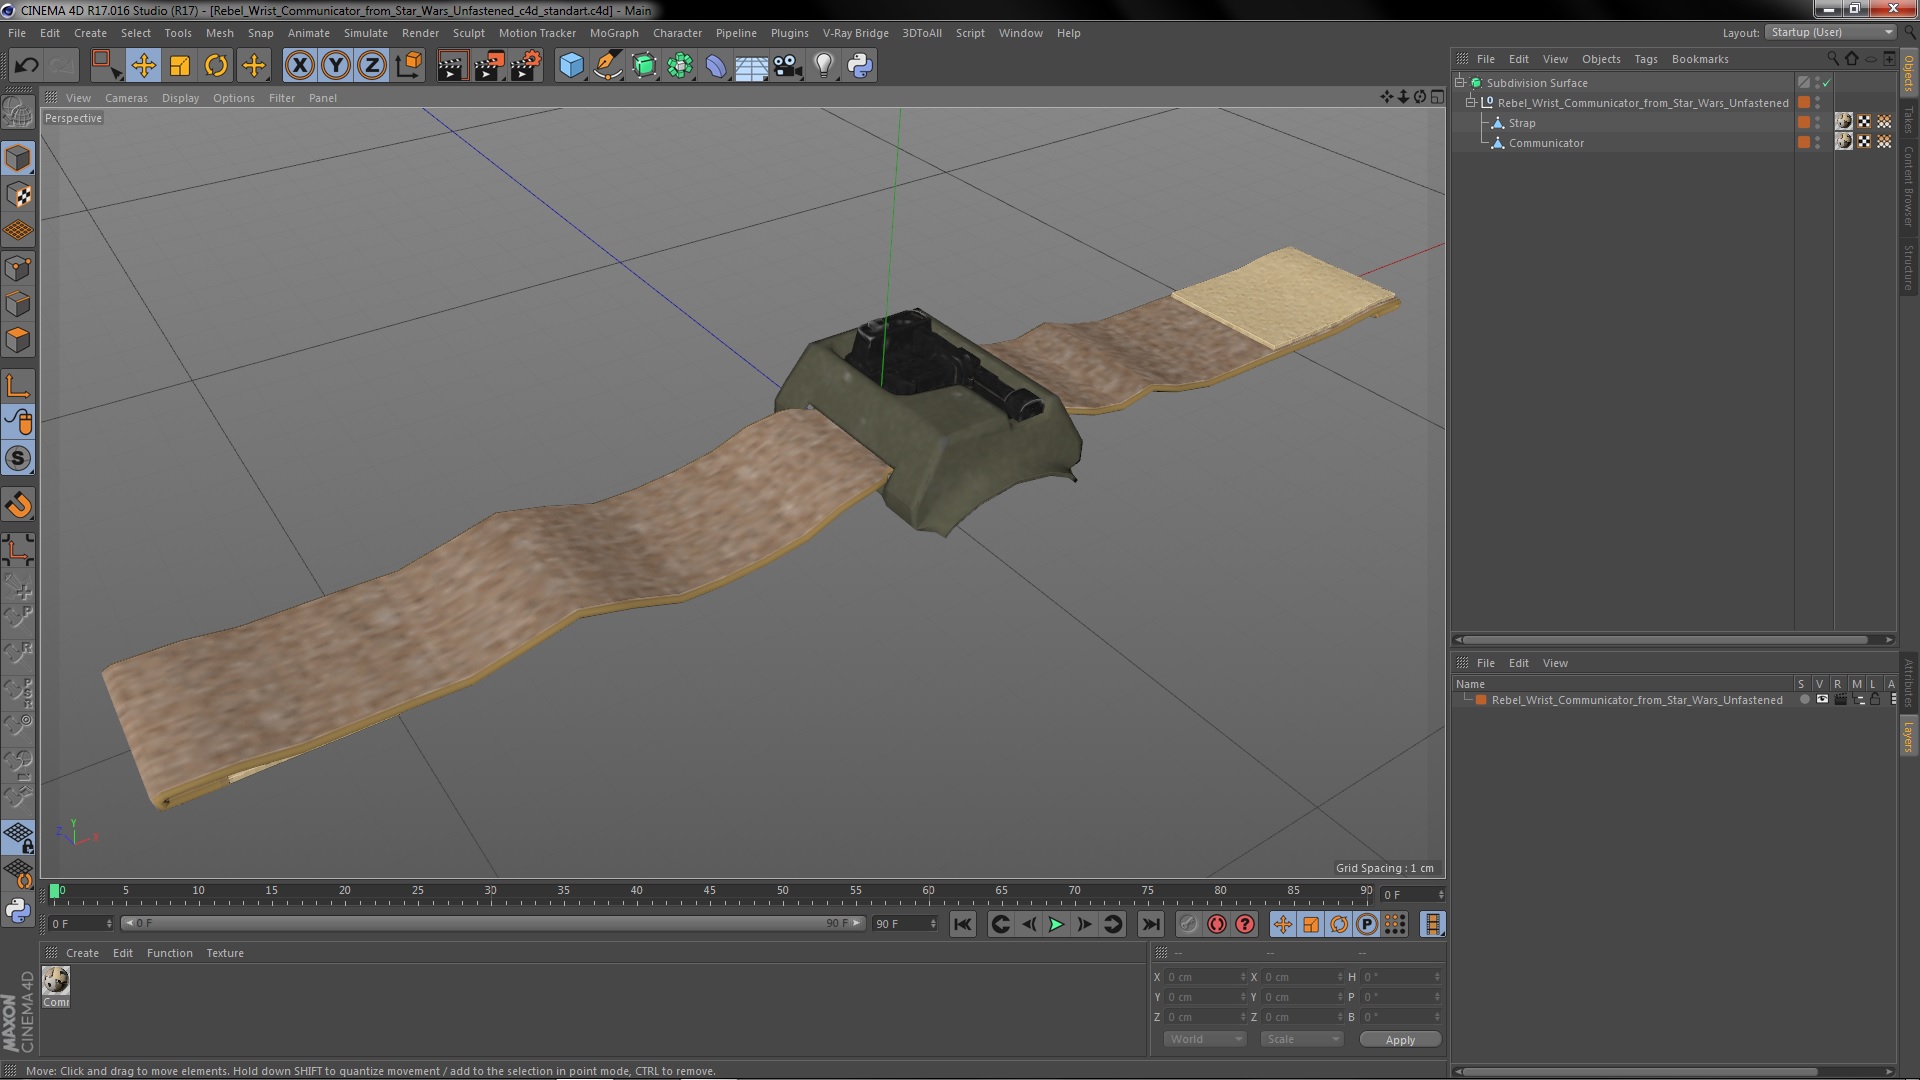1920x1080 pixels.
Task: Switch to Texture mode
Action: pyautogui.click(x=18, y=194)
